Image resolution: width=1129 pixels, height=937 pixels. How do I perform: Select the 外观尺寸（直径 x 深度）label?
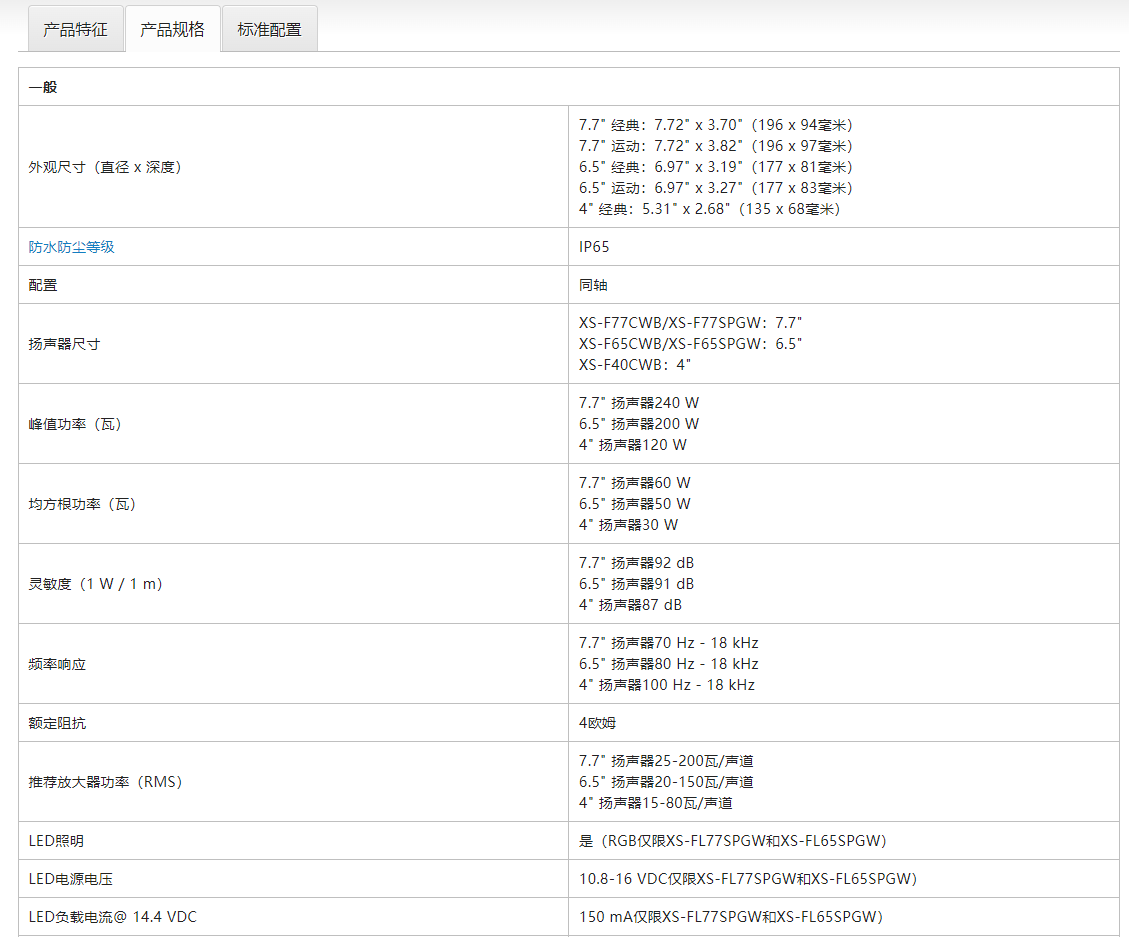(x=105, y=167)
